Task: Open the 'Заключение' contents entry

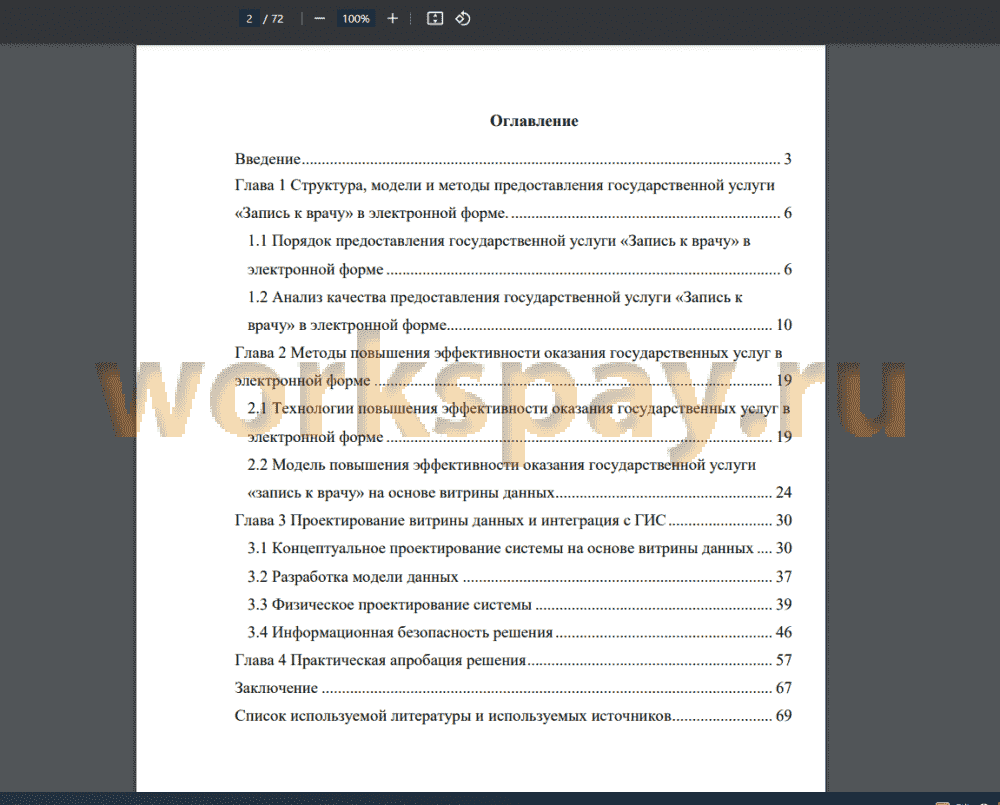Action: (513, 688)
